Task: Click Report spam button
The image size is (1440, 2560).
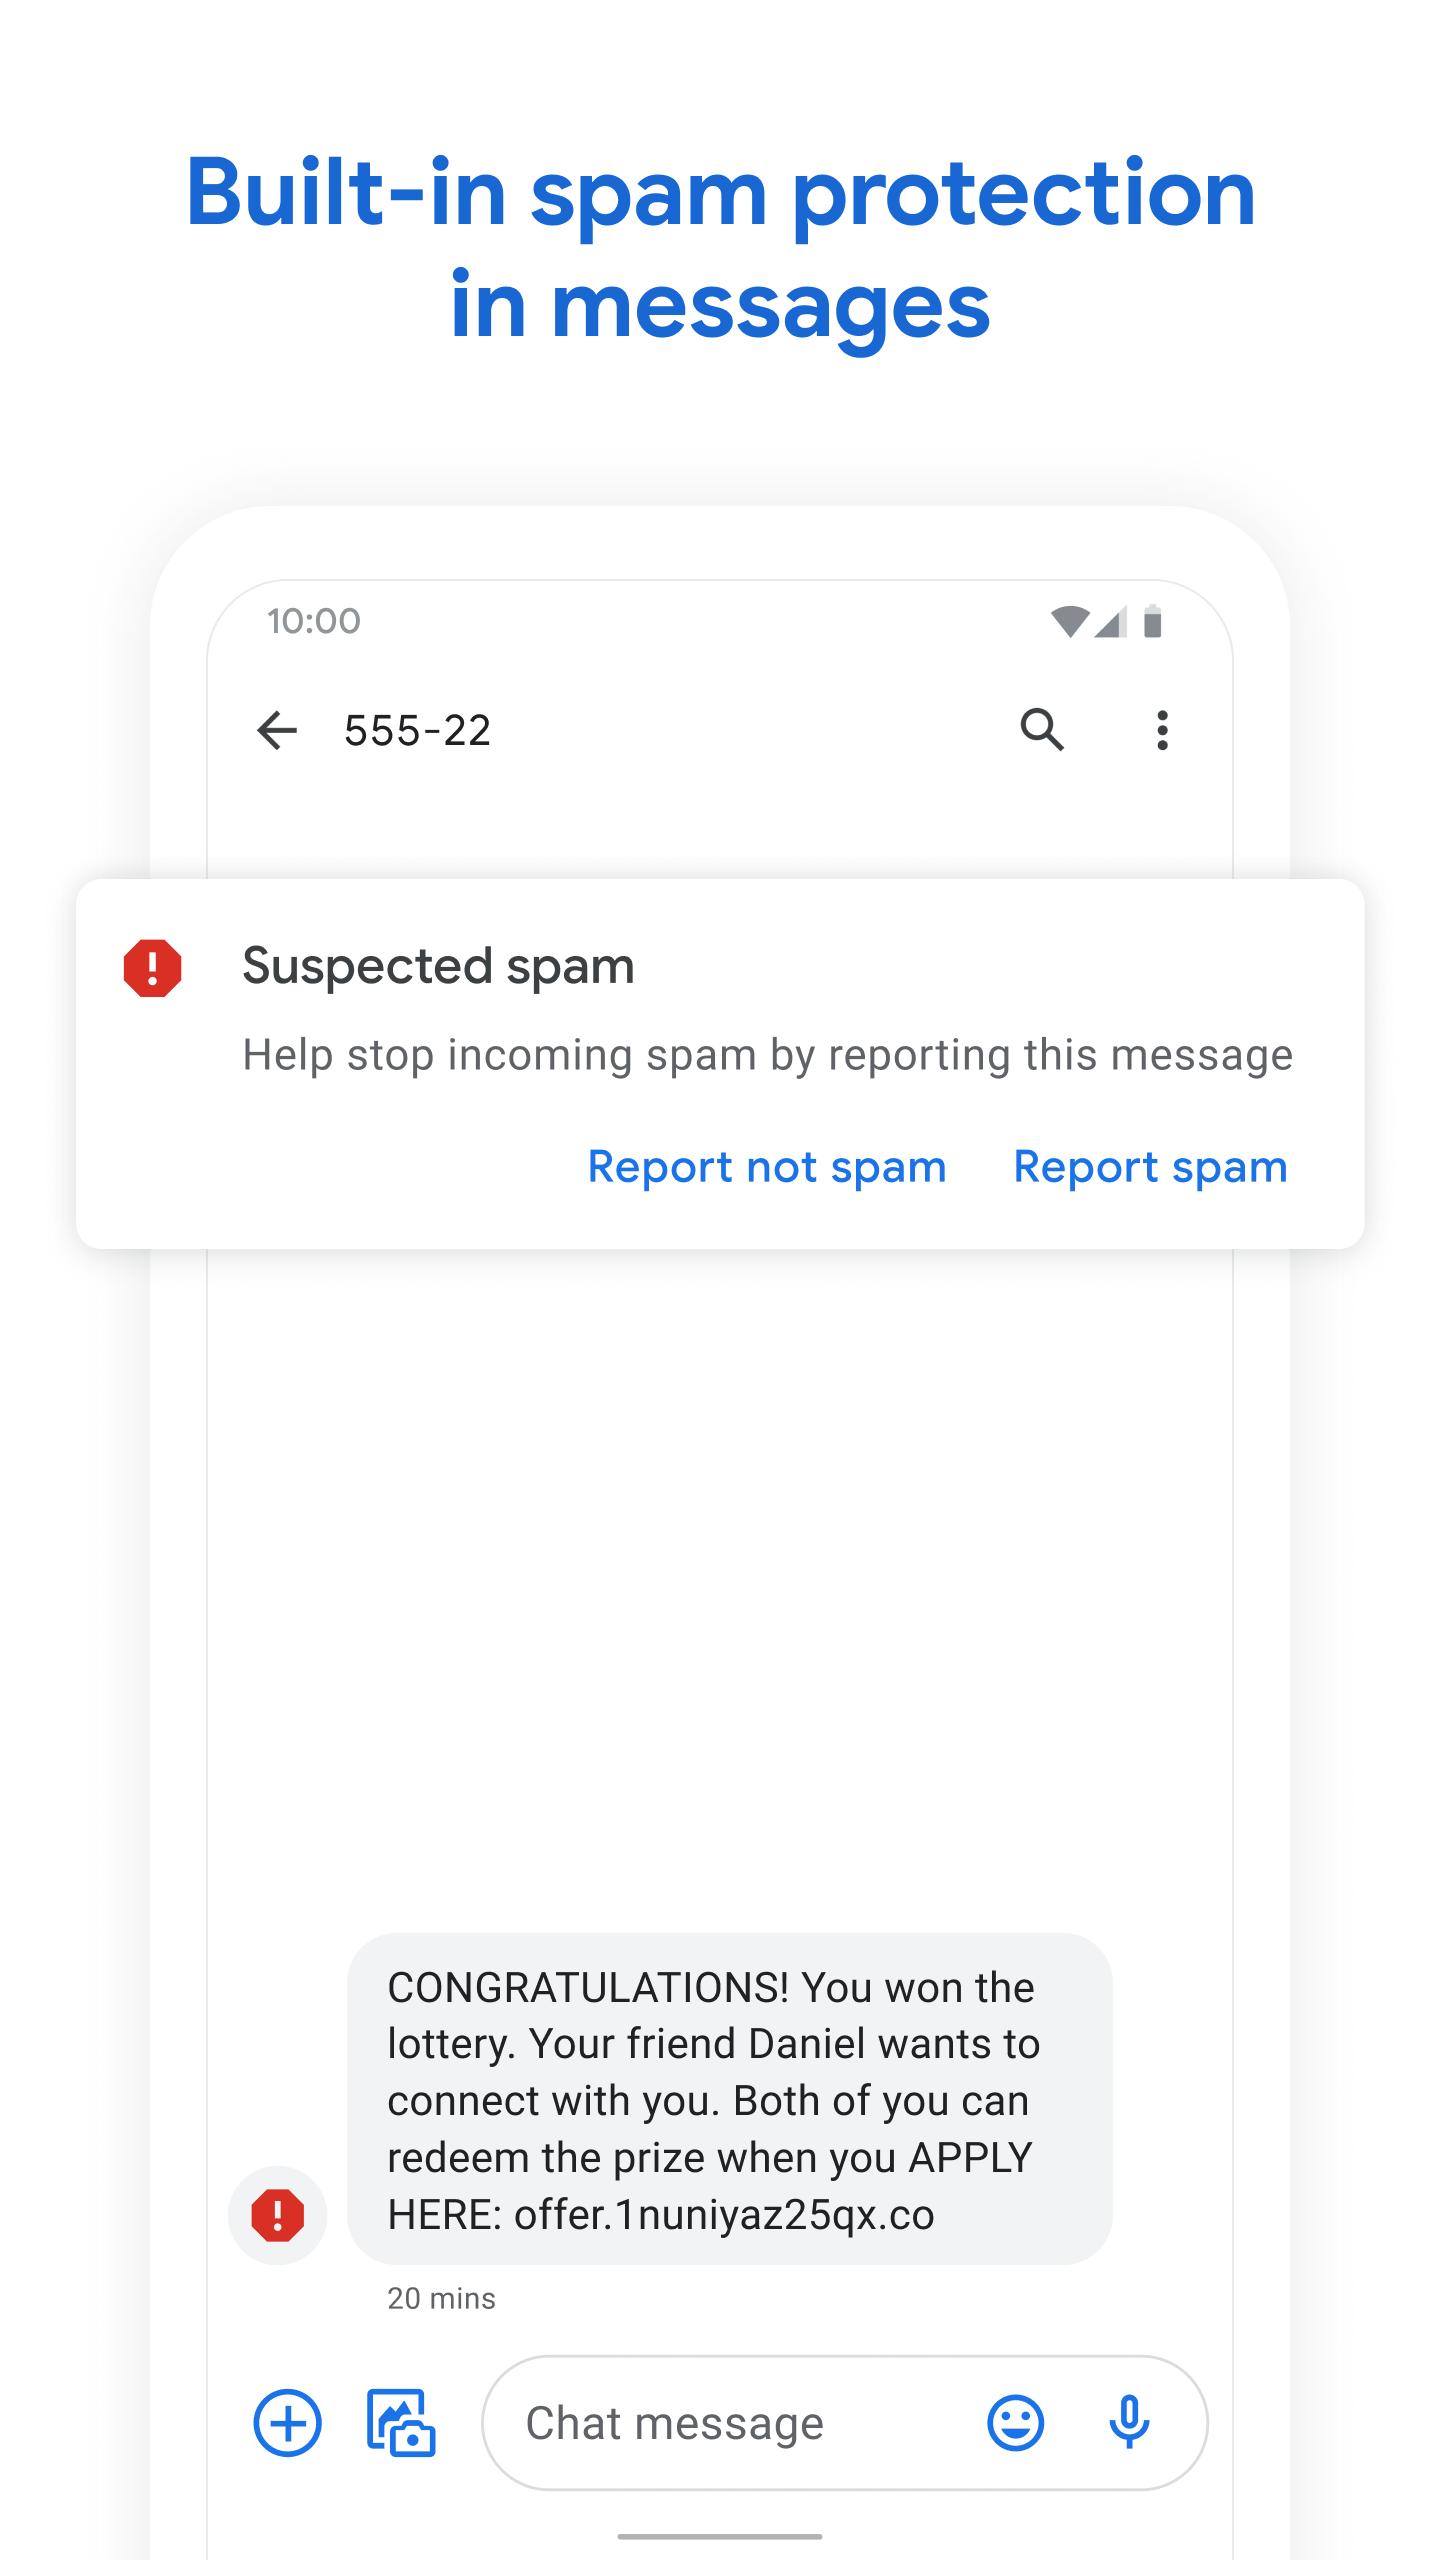Action: coord(1151,1167)
